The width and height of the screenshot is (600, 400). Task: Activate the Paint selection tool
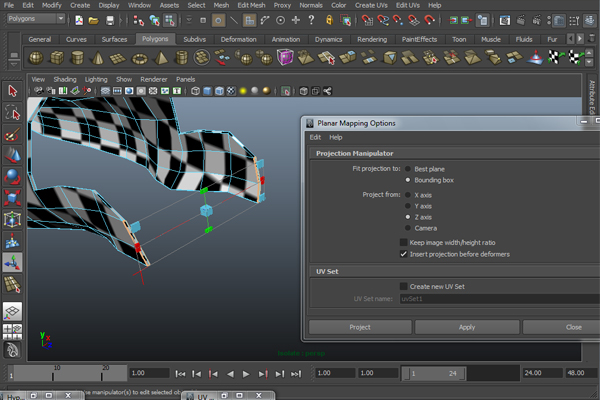coord(13,134)
